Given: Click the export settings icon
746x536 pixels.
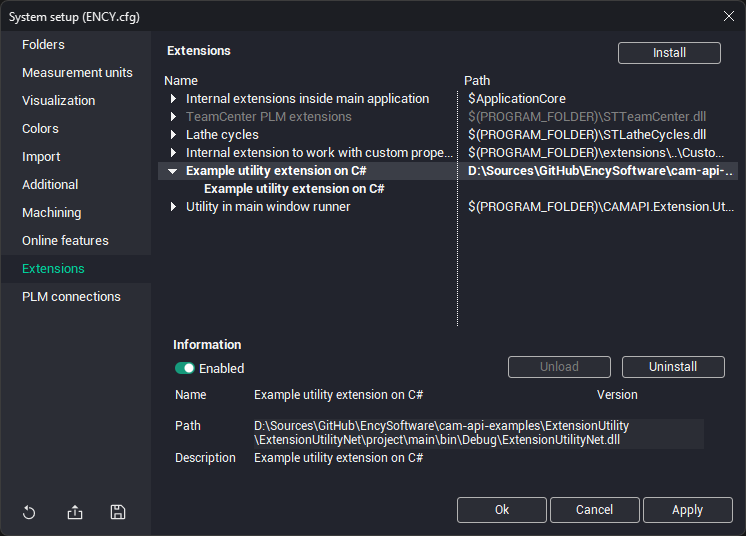Looking at the screenshot, I should point(75,513).
